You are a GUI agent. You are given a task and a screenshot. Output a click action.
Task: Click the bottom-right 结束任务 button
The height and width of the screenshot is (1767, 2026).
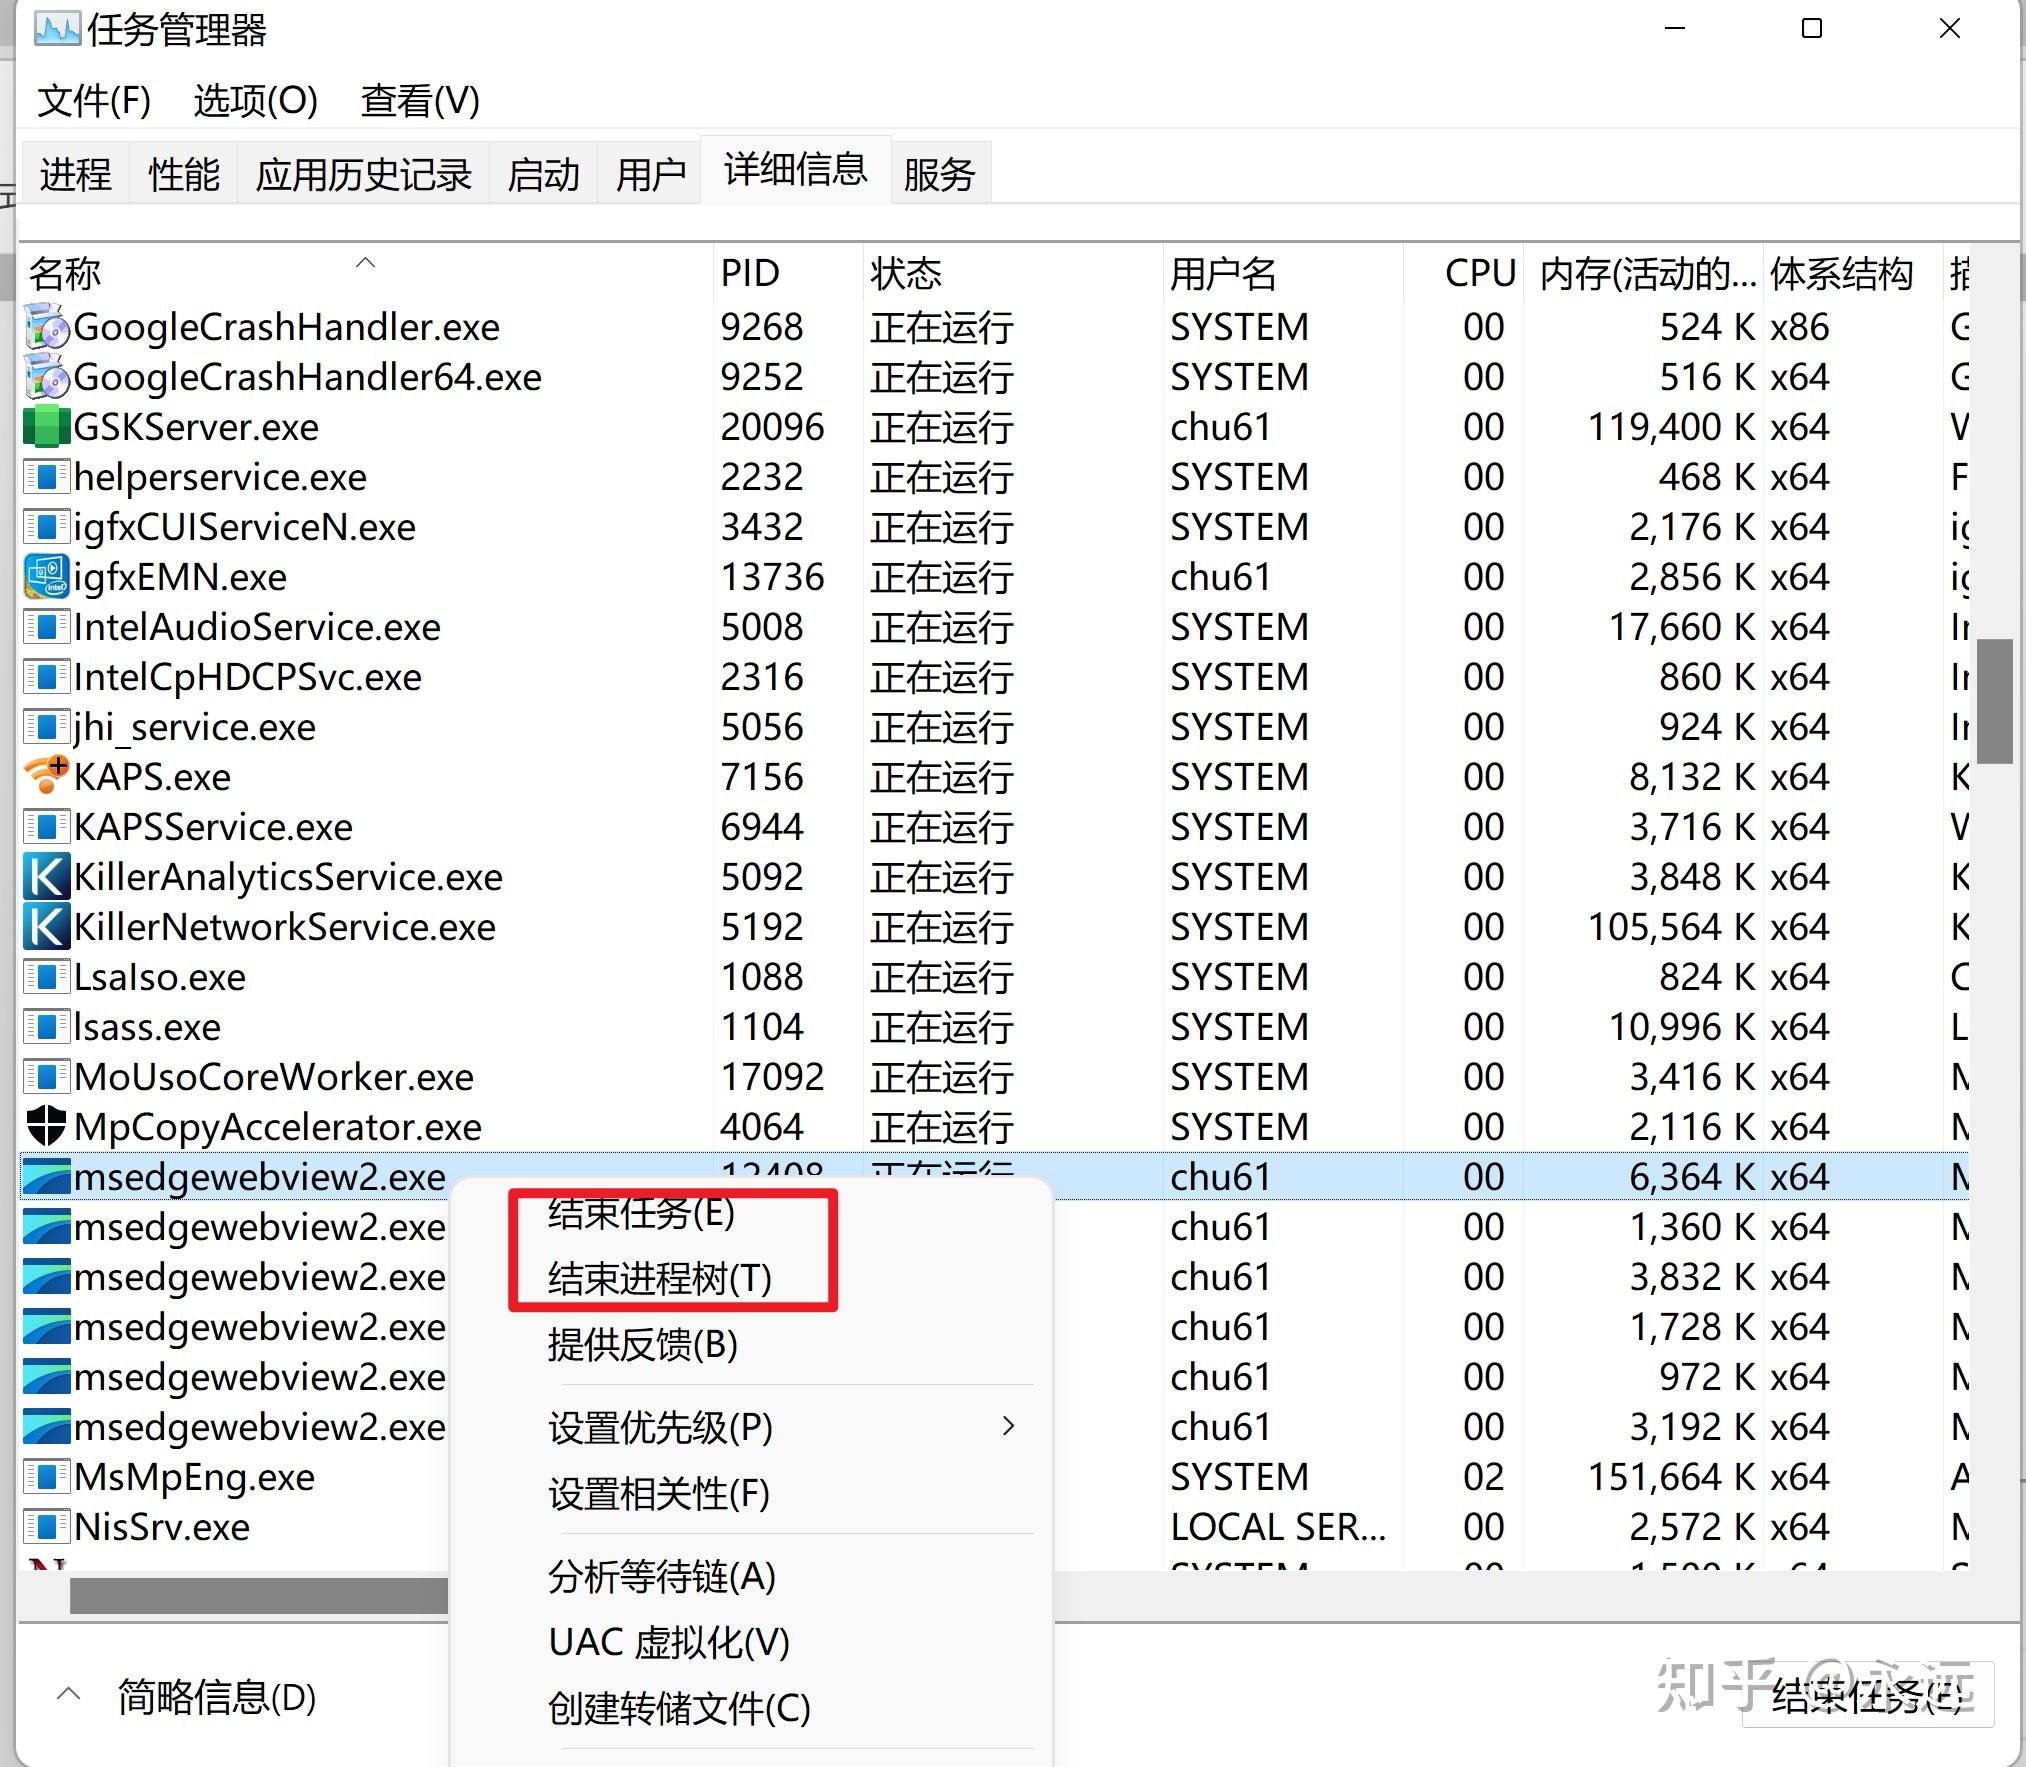click(x=1868, y=1695)
